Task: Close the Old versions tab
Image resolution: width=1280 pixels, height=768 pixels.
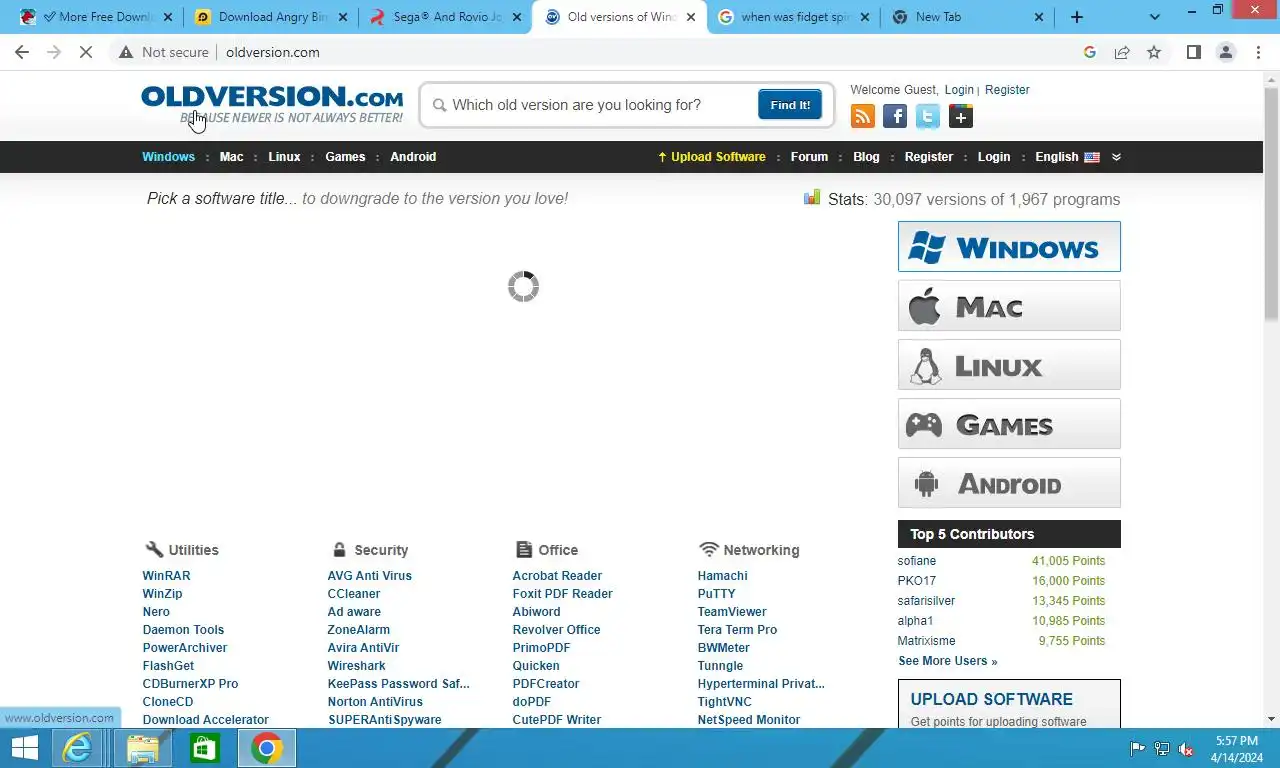Action: pos(690,17)
